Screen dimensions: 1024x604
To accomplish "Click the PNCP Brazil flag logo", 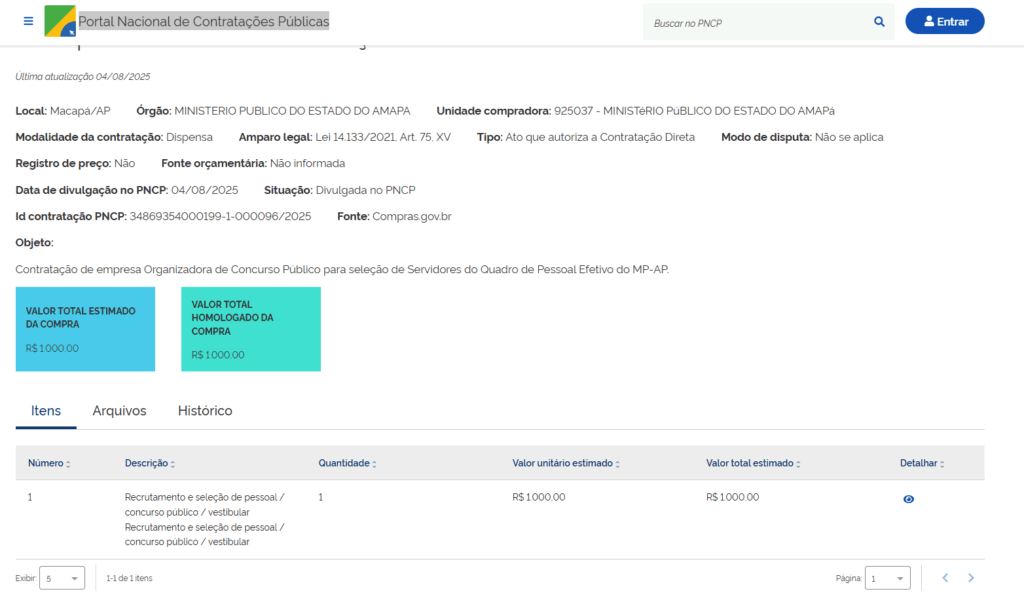I will [x=60, y=21].
